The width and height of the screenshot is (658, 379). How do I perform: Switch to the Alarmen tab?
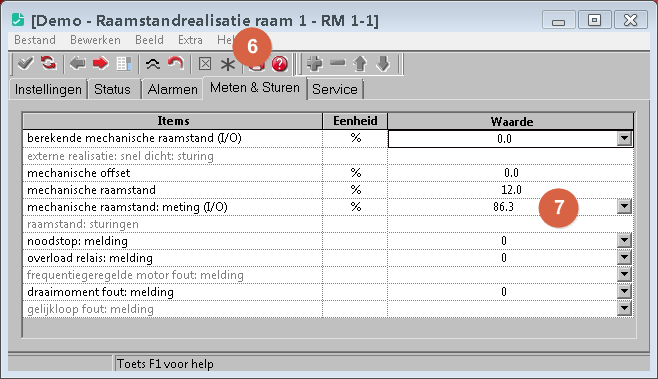coord(172,89)
